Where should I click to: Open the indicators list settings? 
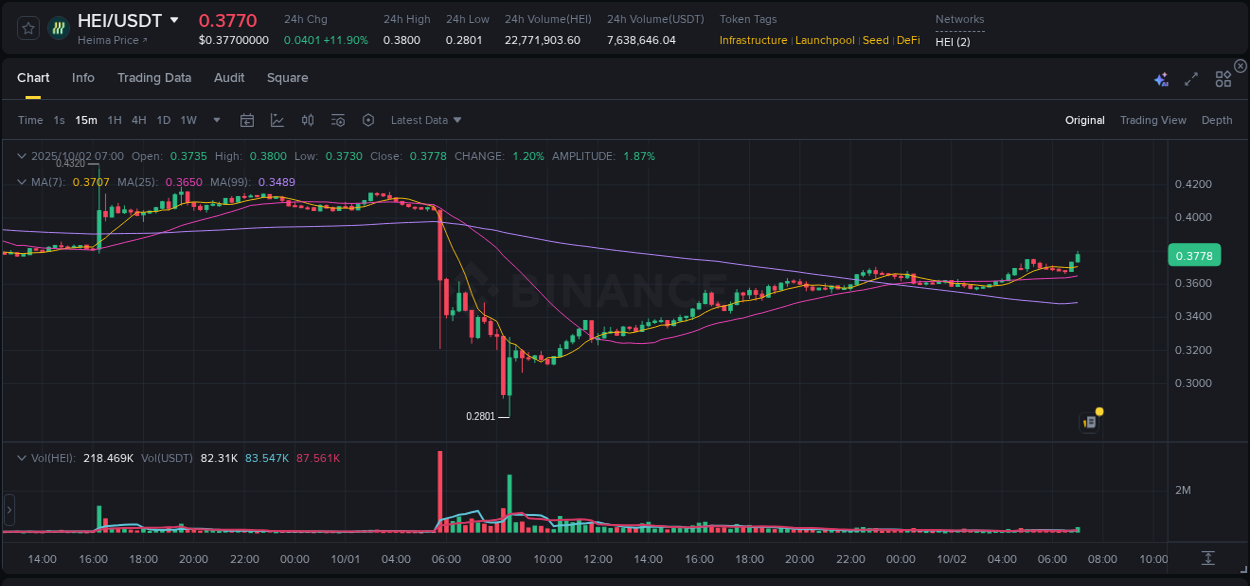pyautogui.click(x=338, y=120)
